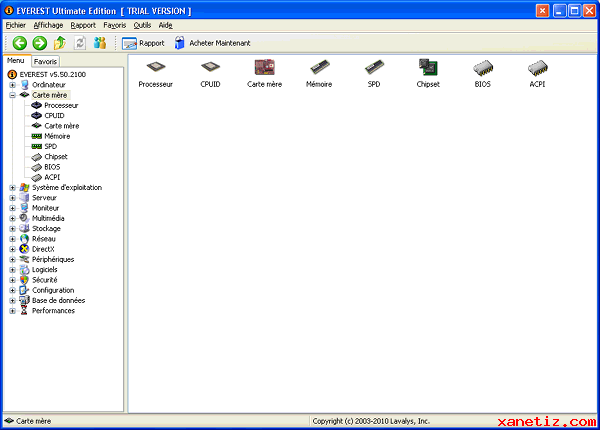
Task: Select Serveur label in the tree
Action: (x=44, y=198)
